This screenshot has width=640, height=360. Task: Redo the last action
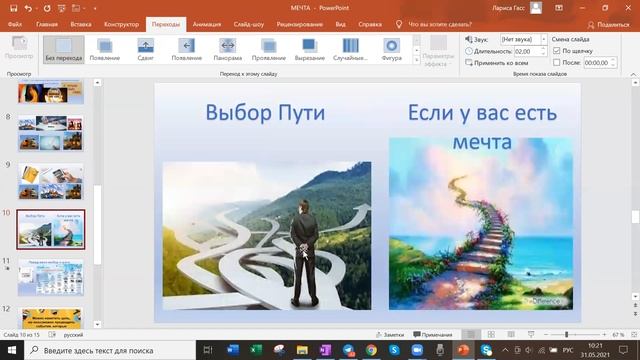(47, 8)
